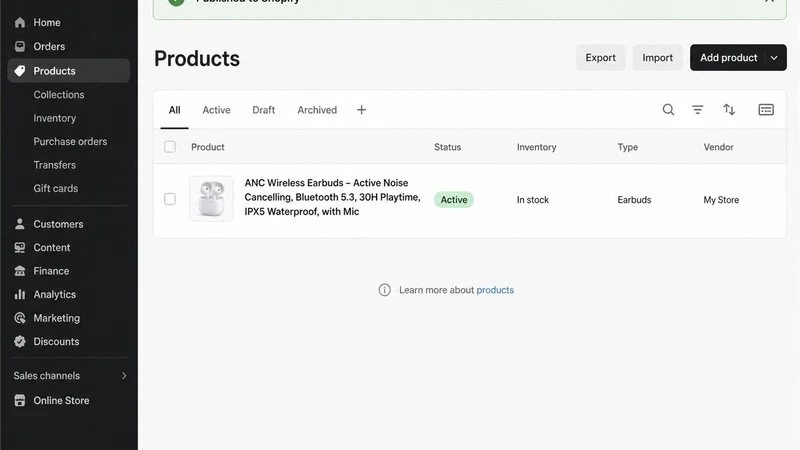Open product search with magnifier icon

coord(668,110)
